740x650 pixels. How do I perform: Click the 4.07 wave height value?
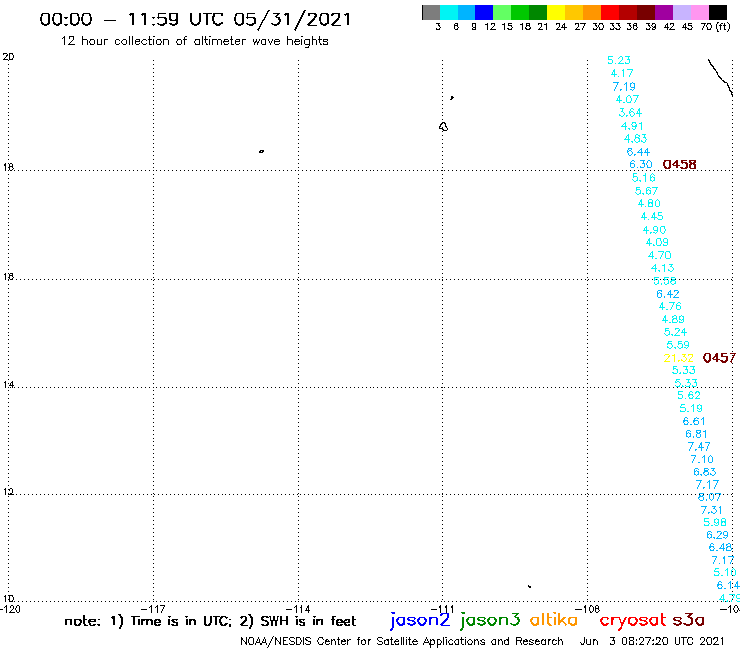click(627, 99)
